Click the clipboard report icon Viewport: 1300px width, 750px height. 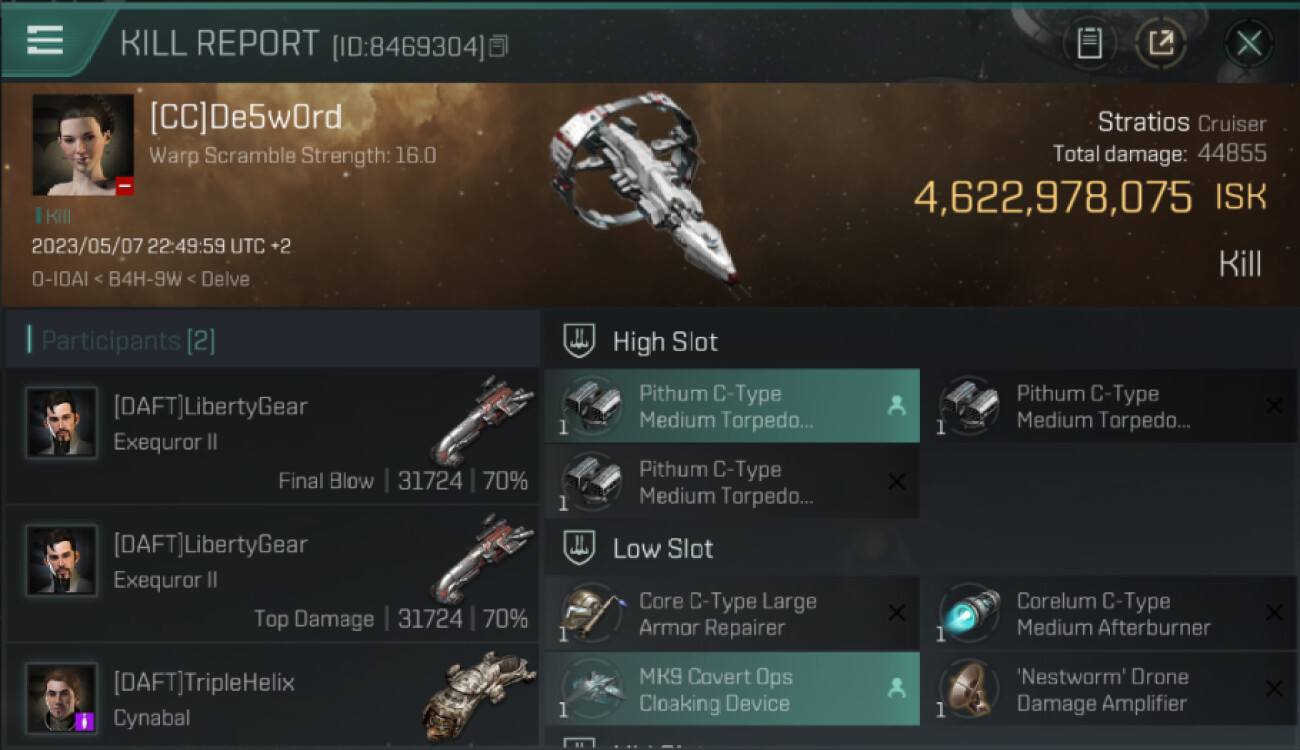click(1089, 43)
